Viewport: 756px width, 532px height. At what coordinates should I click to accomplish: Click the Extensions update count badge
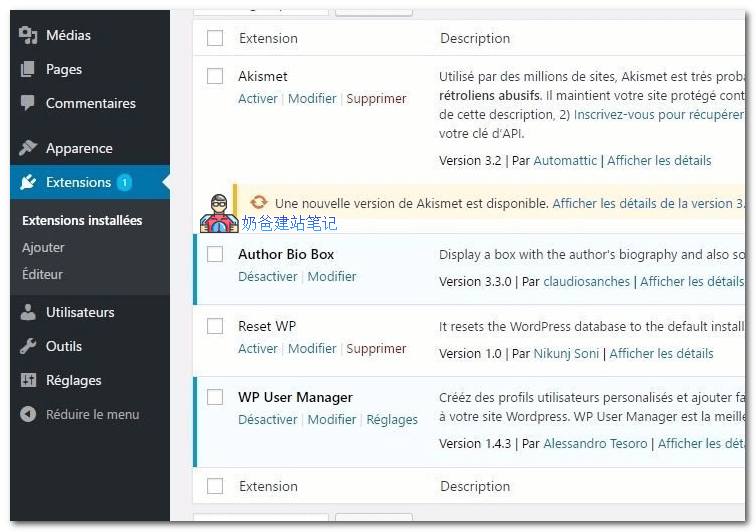click(x=124, y=182)
